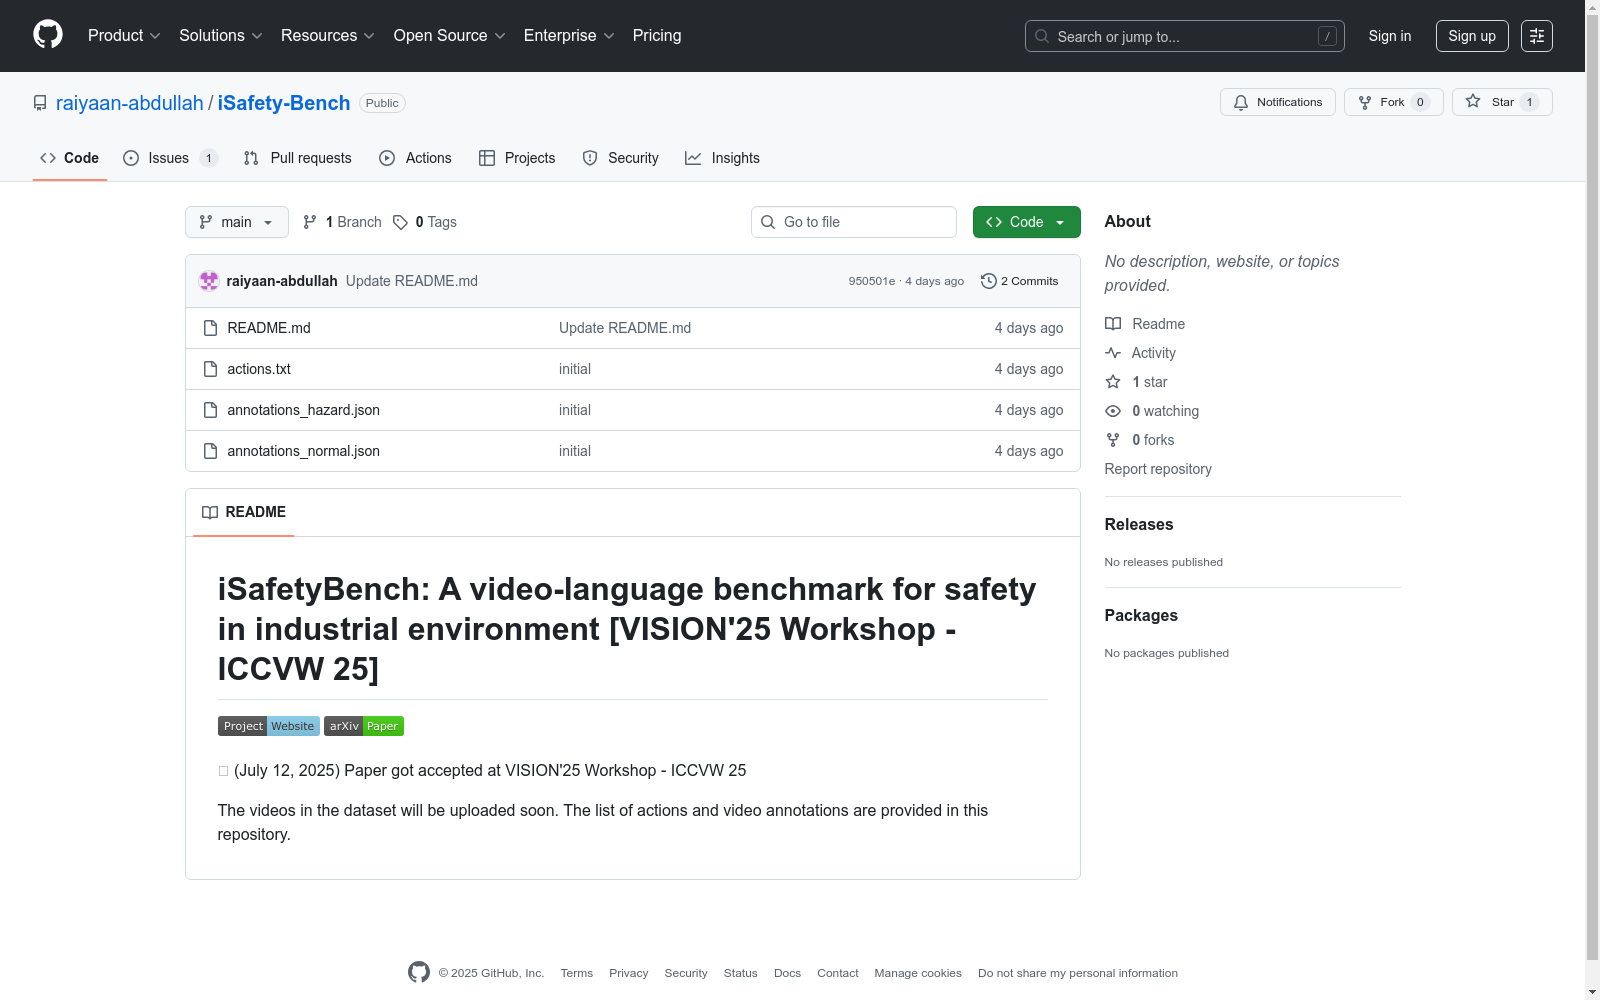Click Report repository link

pyautogui.click(x=1158, y=469)
